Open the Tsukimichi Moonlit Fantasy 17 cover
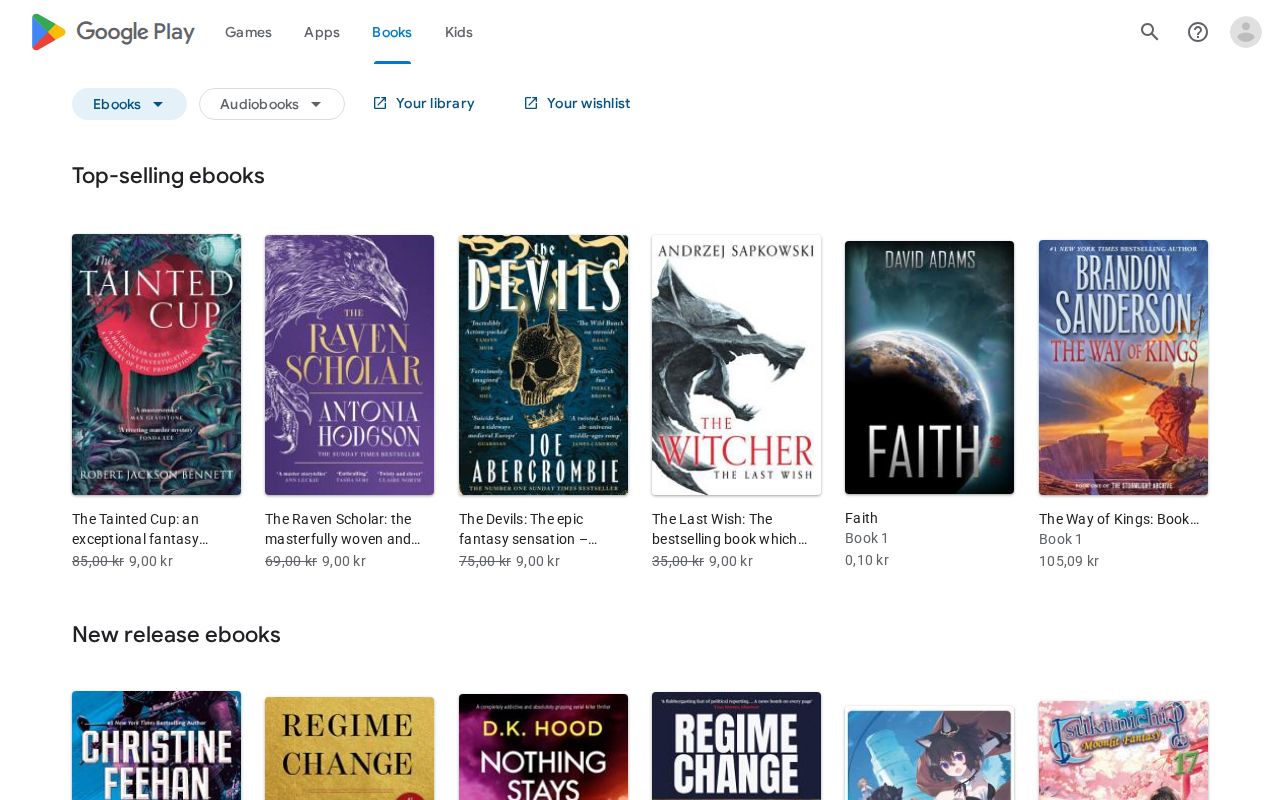Image resolution: width=1280 pixels, height=800 pixels. click(x=1123, y=750)
